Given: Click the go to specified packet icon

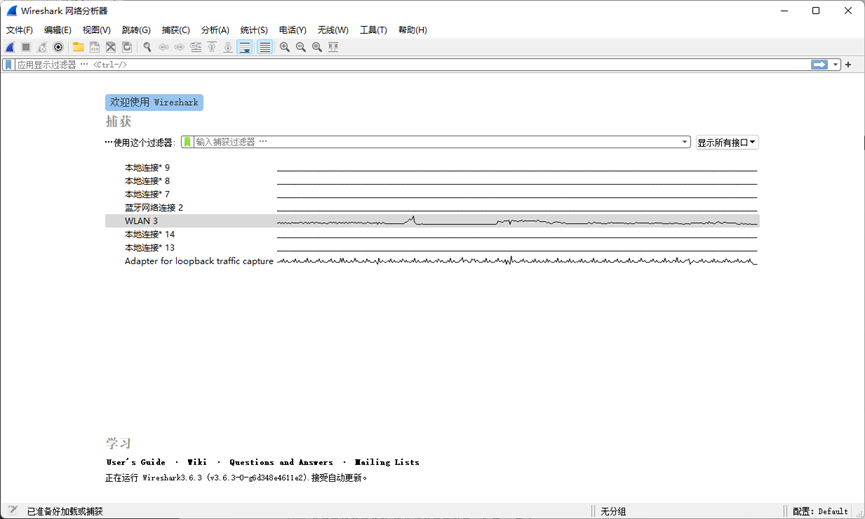Looking at the screenshot, I should point(196,47).
